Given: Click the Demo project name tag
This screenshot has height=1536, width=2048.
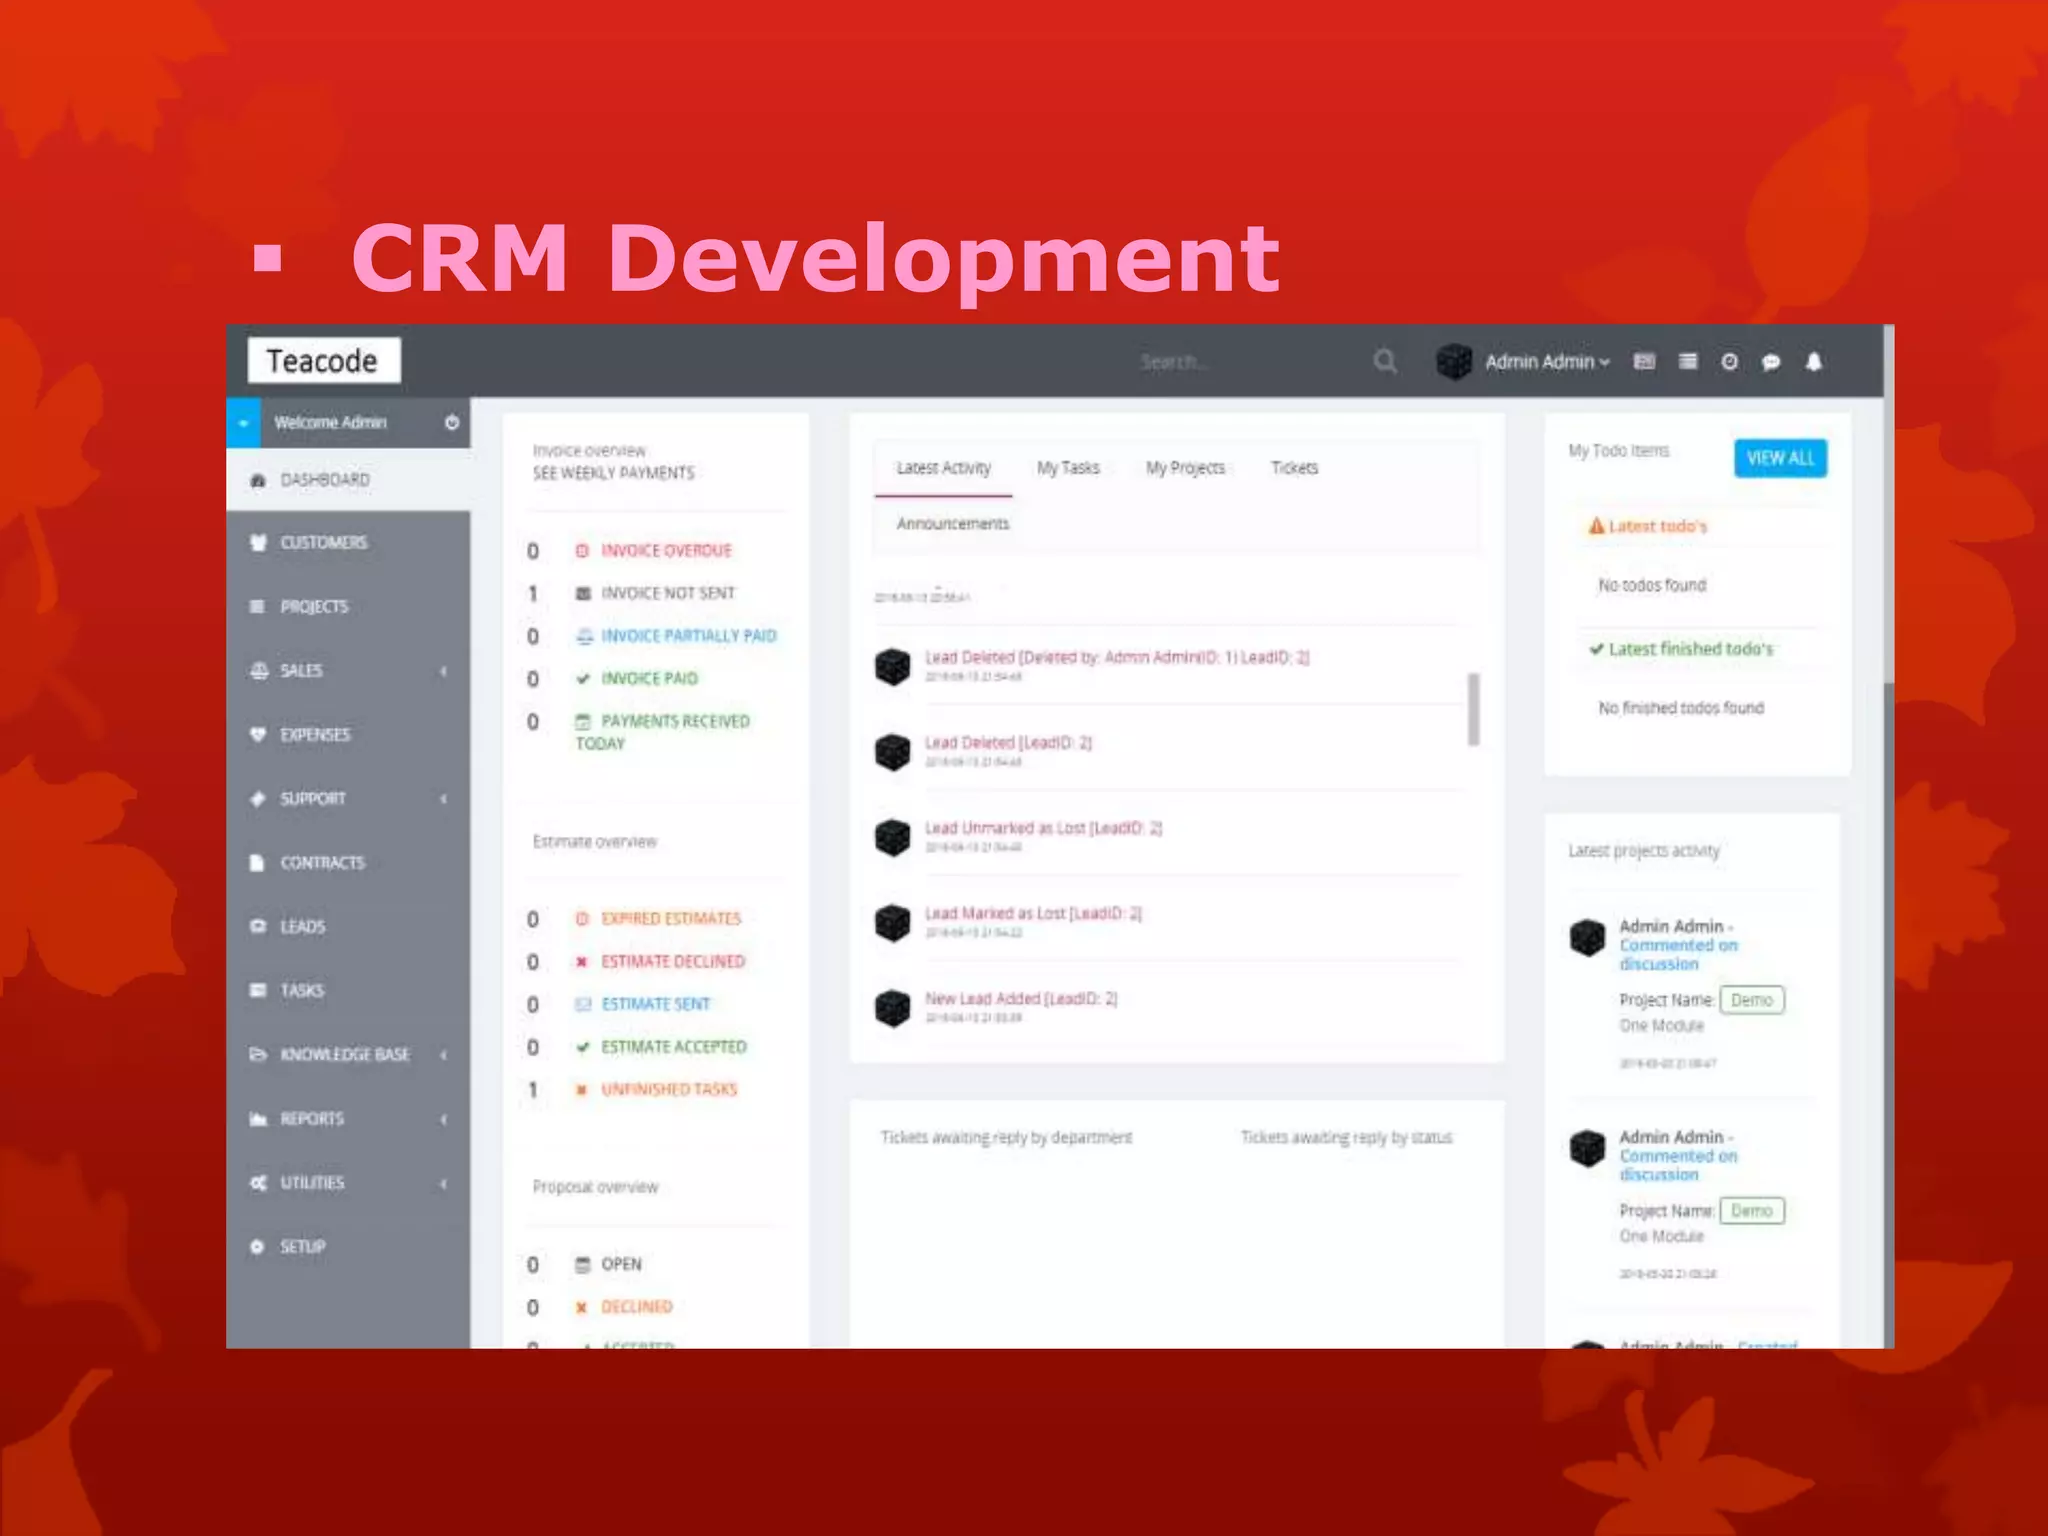Looking at the screenshot, I should tap(1751, 1000).
